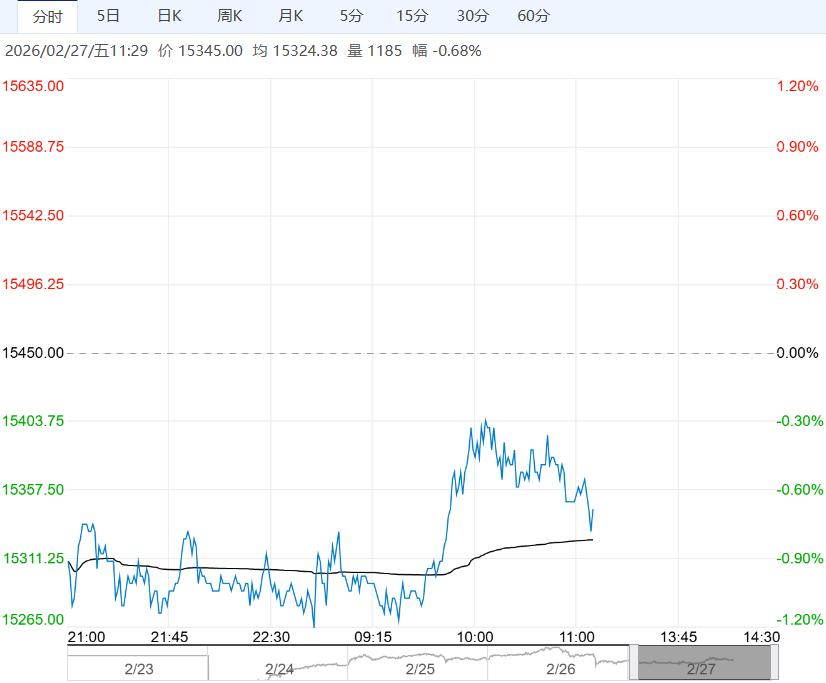Click the left handle of range slider

pos(633,662)
